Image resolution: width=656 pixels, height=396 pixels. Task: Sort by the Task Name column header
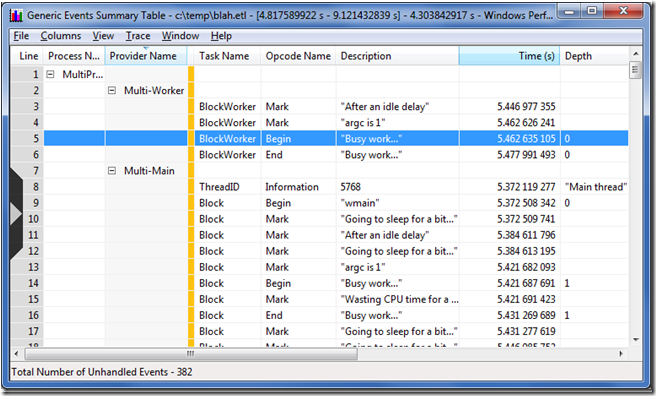point(228,56)
